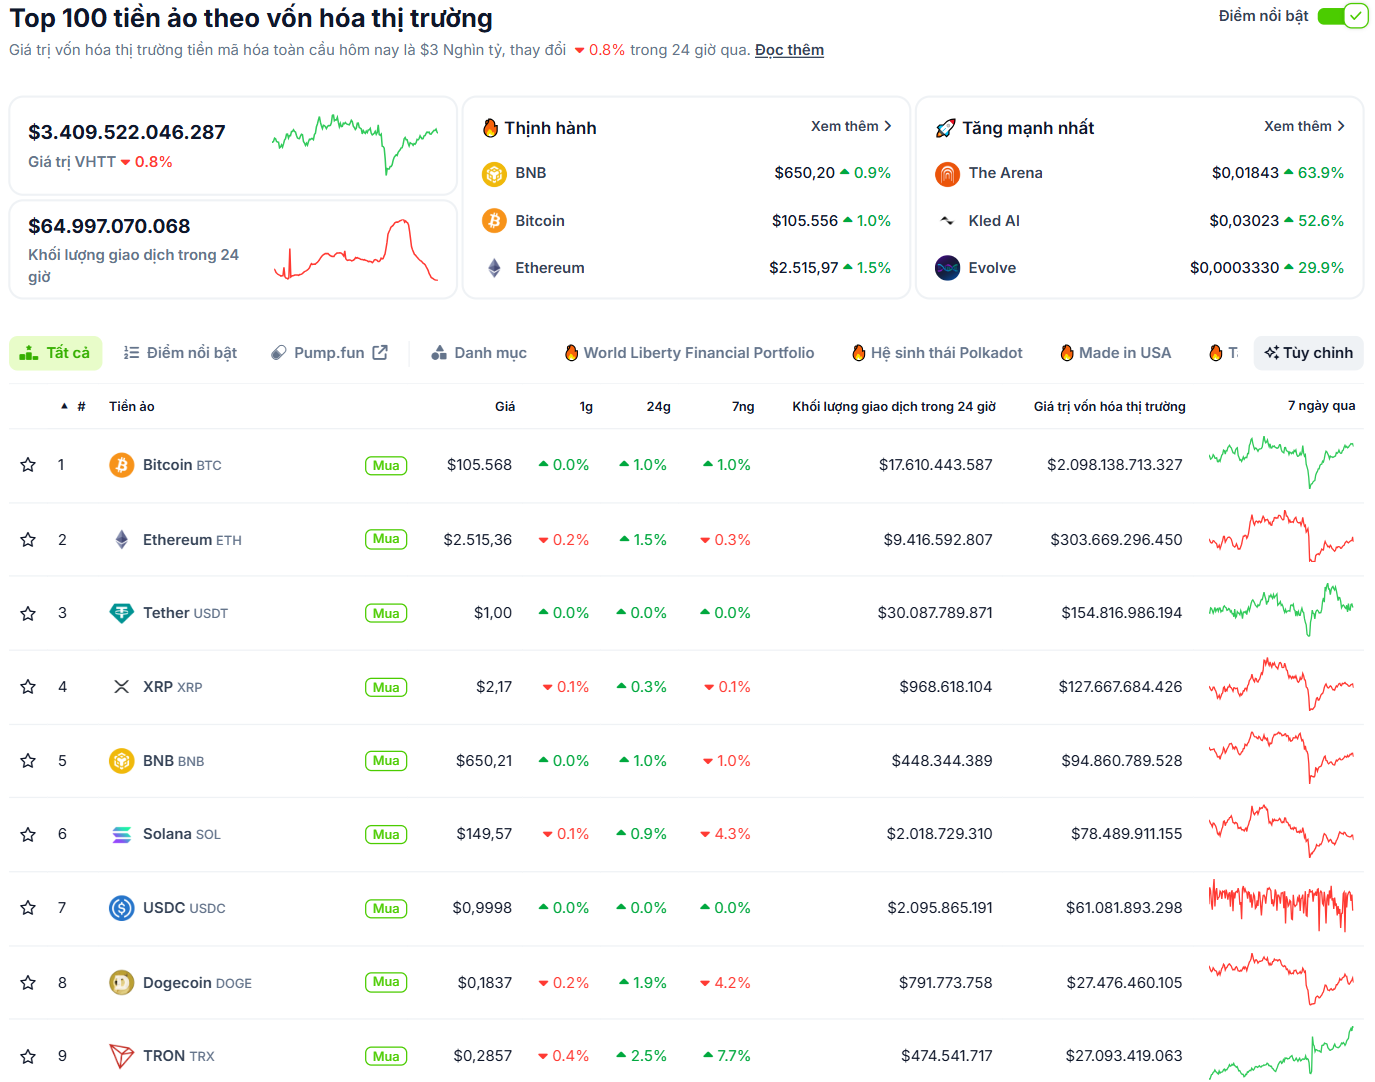This screenshot has width=1375, height=1082.
Task: Click the TRON logo icon
Action: pyautogui.click(x=121, y=1056)
